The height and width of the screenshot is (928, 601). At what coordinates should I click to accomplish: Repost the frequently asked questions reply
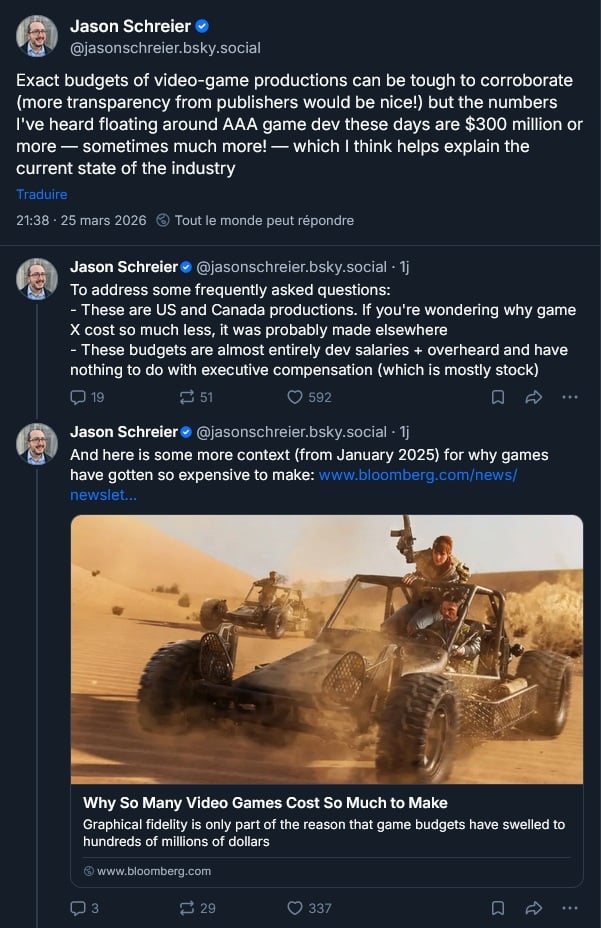coord(185,397)
